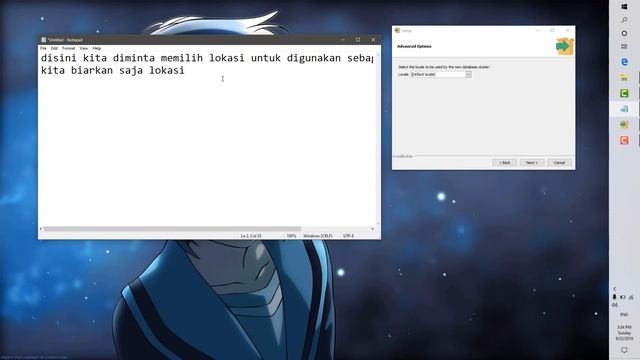Click Next in the Setup wizard
Viewport: 640px width, 360px height.
pyautogui.click(x=532, y=162)
